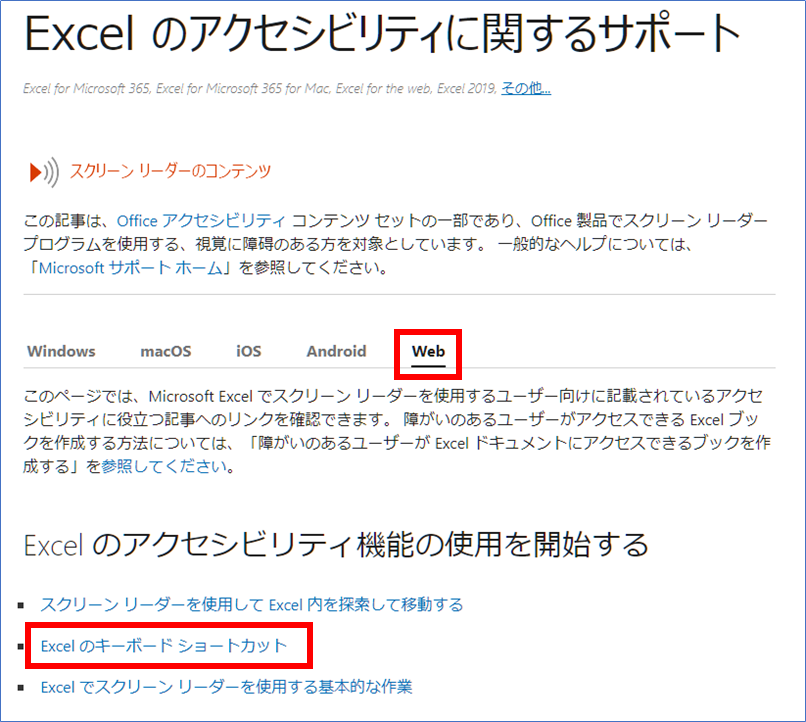Open the 参照してください link
Screen dimensions: 806x722
164,466
